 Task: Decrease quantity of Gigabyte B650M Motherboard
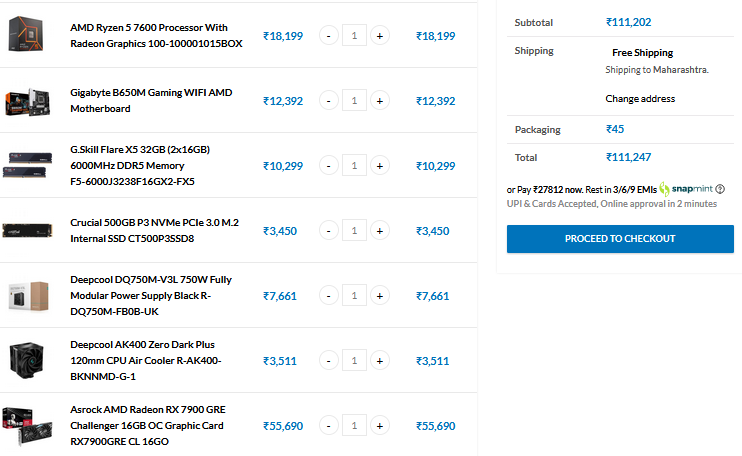328,101
